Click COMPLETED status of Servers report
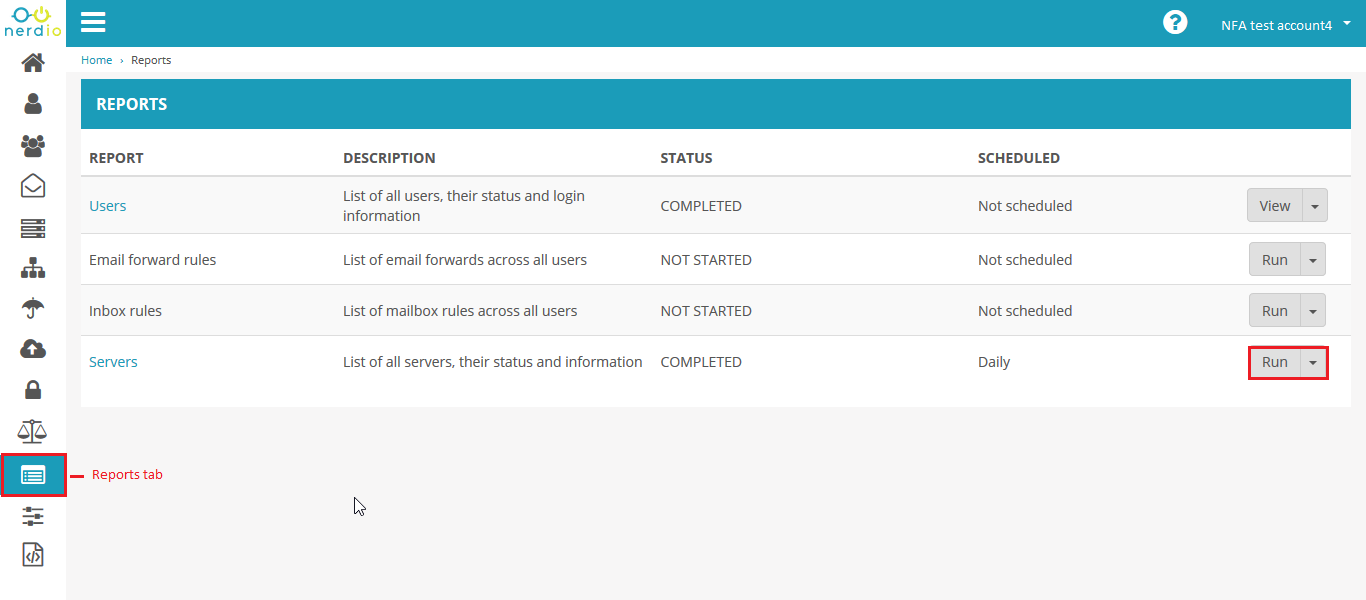Screen dimensions: 1366x600 701,362
